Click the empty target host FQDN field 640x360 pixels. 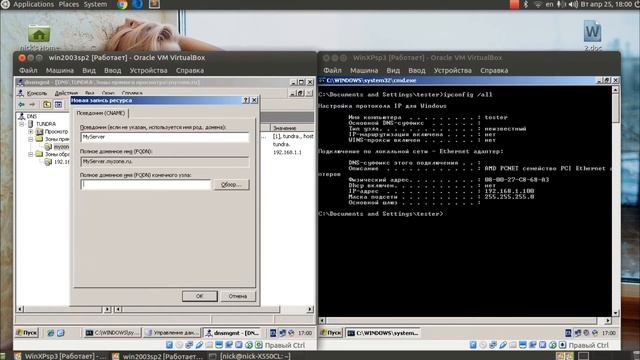tap(146, 184)
